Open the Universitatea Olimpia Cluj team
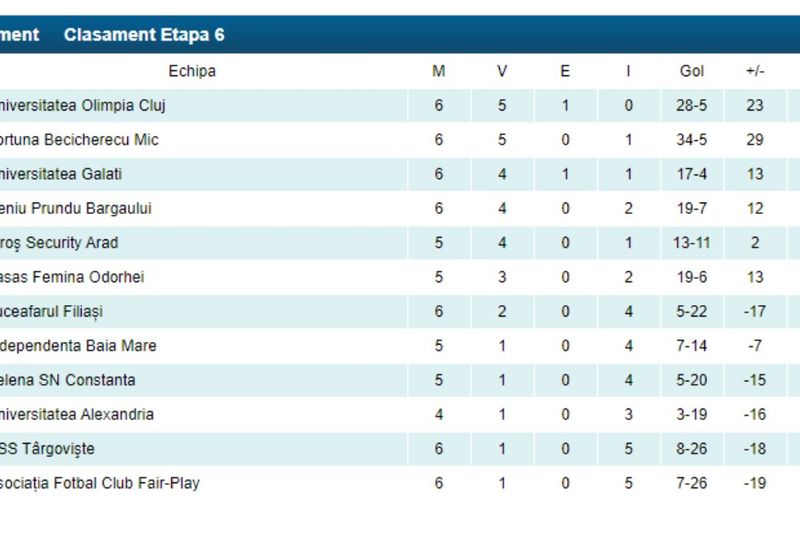Image resolution: width=800 pixels, height=534 pixels. [83, 106]
